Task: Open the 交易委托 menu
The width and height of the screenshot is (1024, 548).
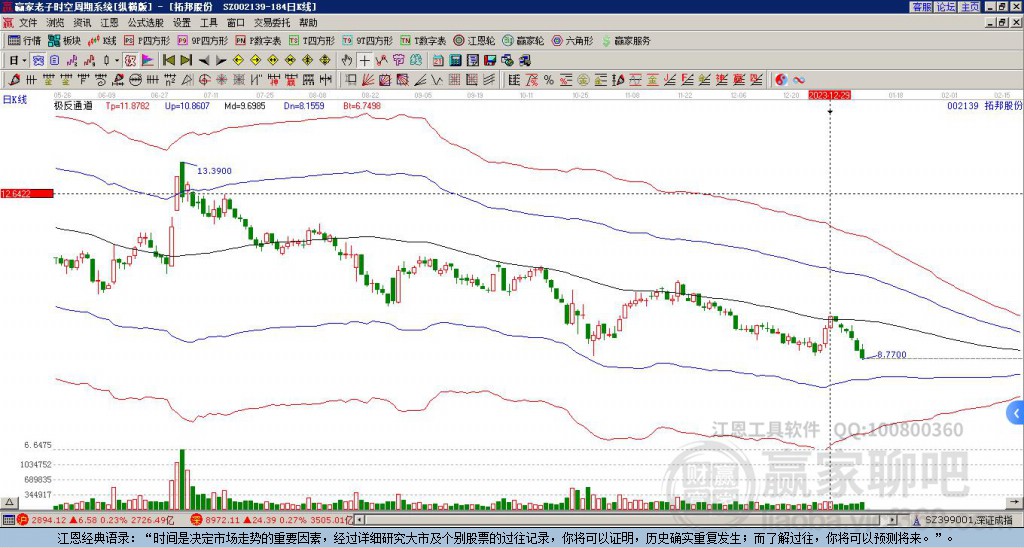Action: tap(271, 22)
